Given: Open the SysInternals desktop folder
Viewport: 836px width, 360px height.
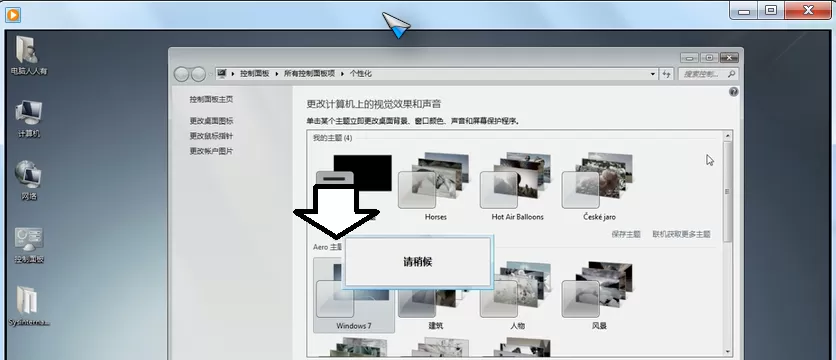Looking at the screenshot, I should (29, 307).
